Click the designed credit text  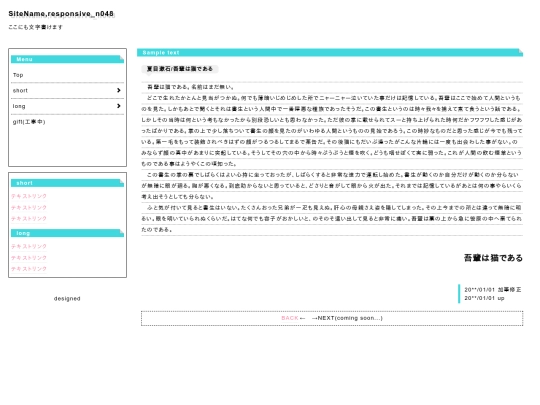(67, 299)
